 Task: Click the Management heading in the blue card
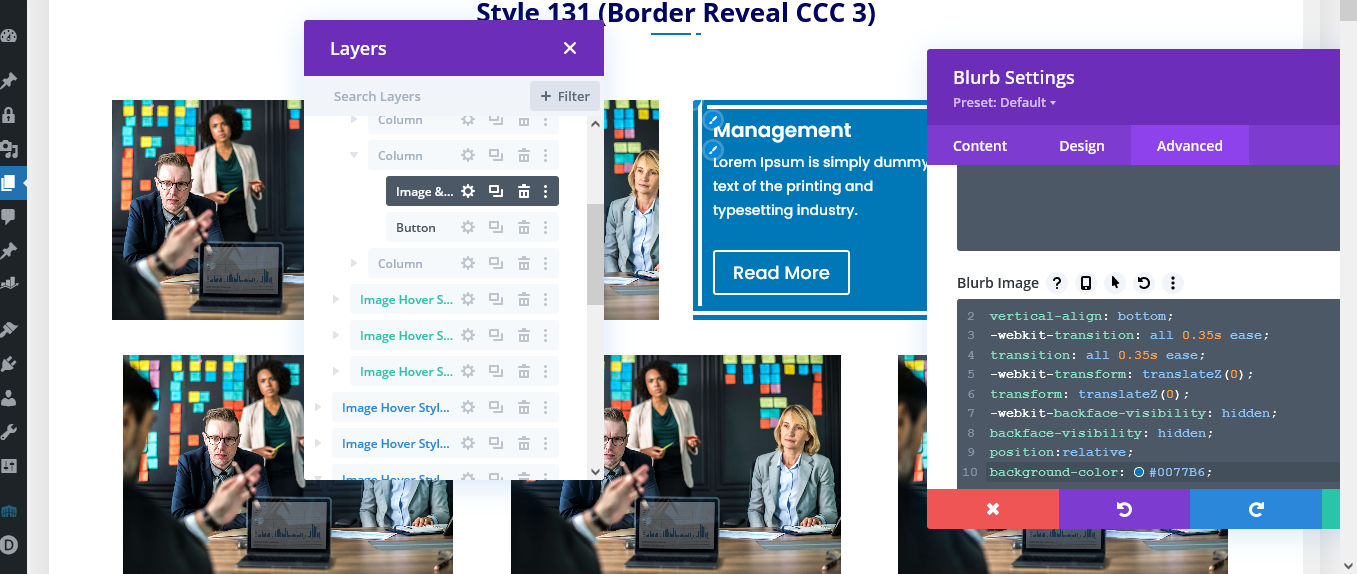[782, 130]
